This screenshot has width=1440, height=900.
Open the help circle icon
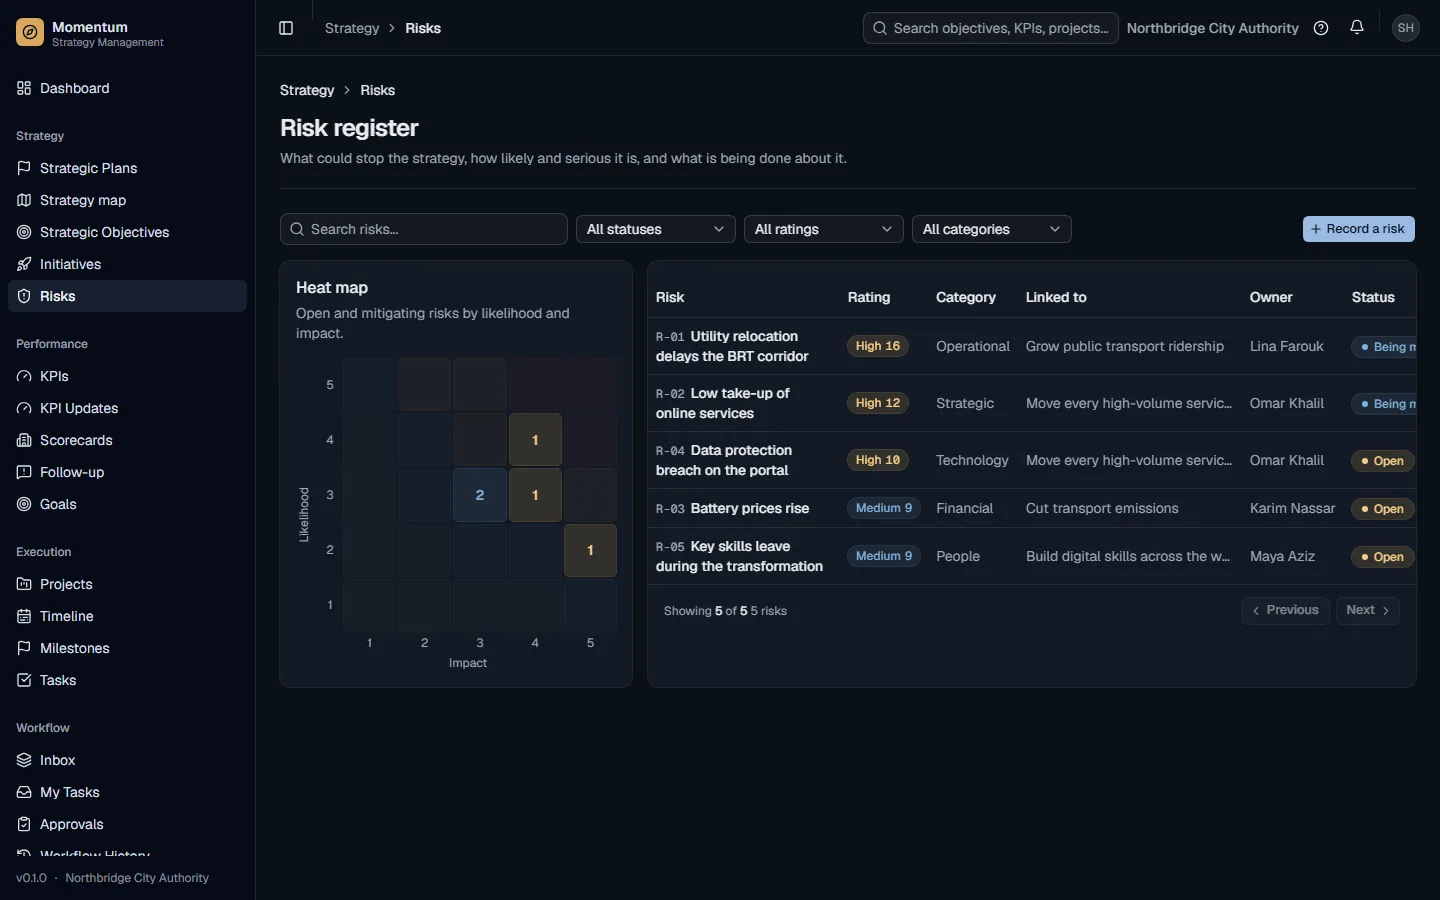(1321, 28)
